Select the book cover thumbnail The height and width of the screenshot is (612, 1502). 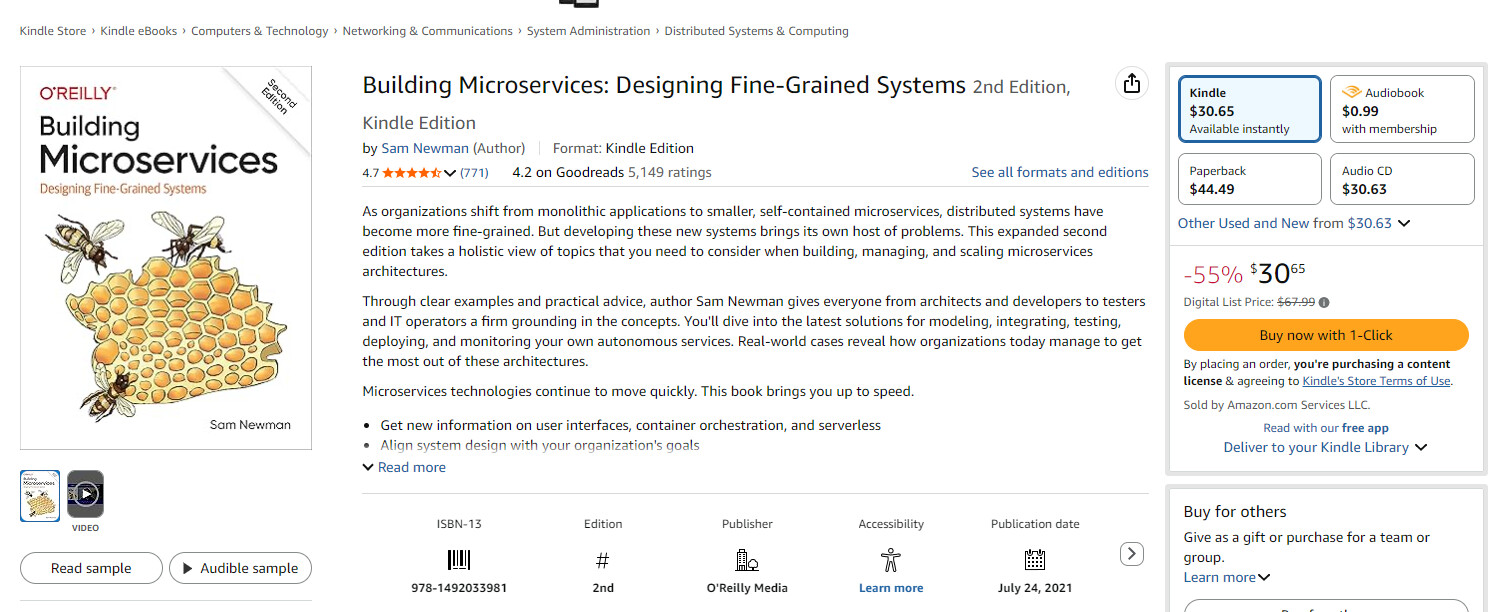coord(40,495)
